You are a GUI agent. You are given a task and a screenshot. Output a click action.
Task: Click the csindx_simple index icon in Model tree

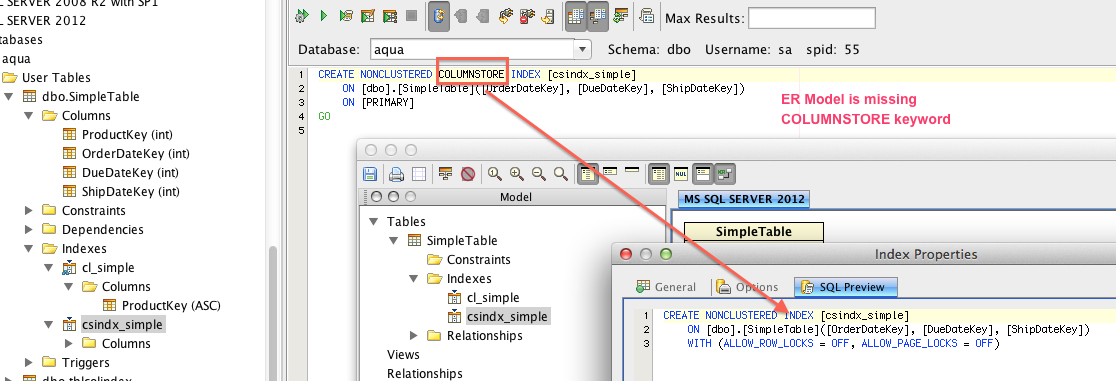453,316
